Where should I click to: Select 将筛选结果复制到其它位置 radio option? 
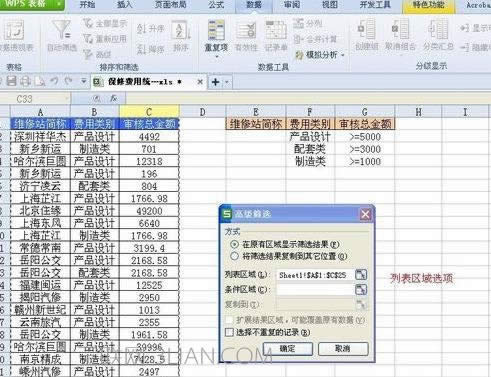[x=234, y=256]
